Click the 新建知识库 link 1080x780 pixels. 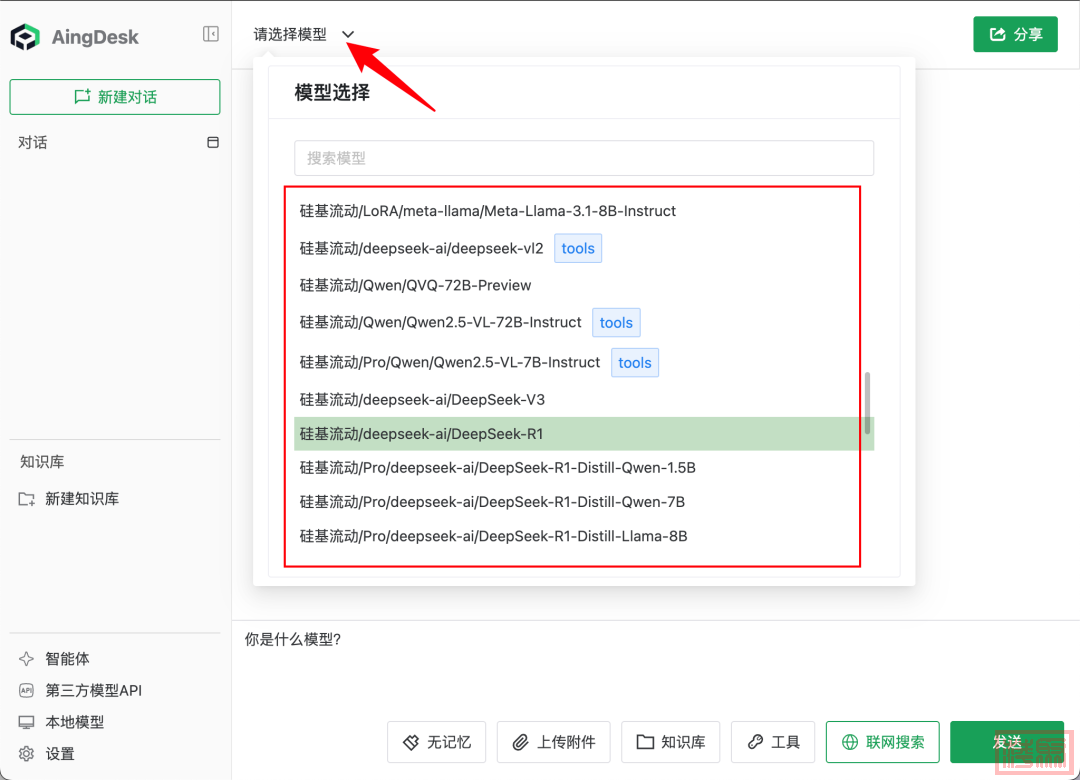(x=82, y=499)
